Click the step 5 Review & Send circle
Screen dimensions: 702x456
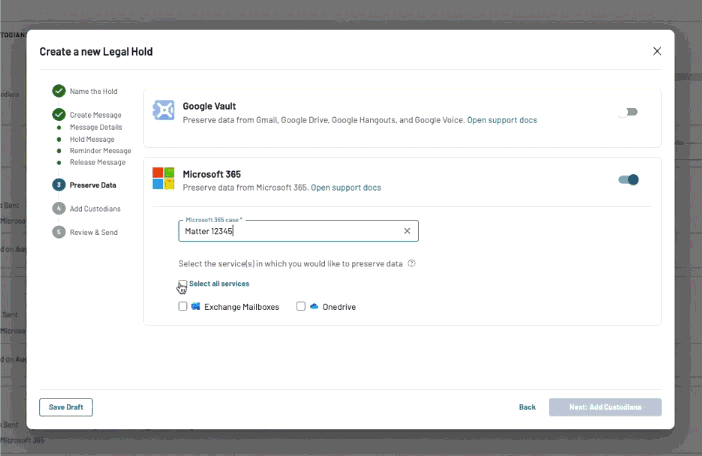[x=59, y=232]
